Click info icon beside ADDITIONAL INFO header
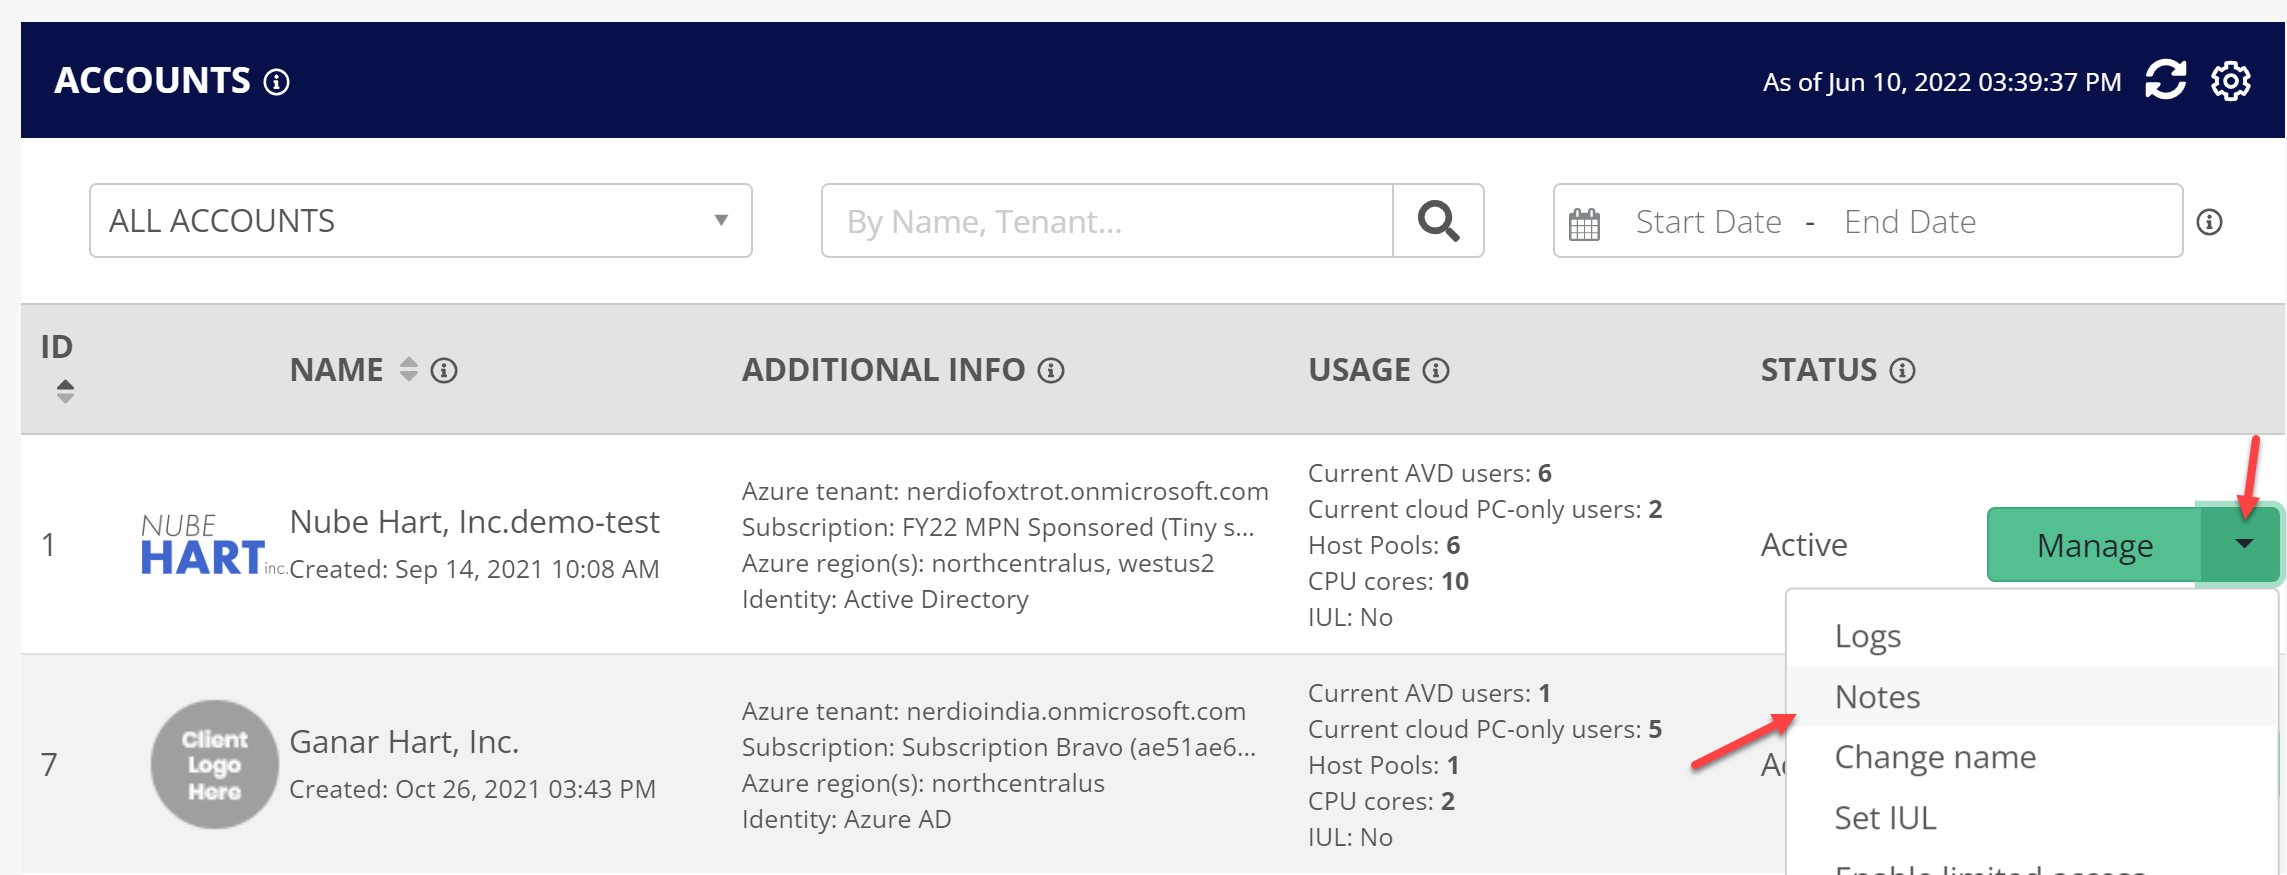Image resolution: width=2287 pixels, height=875 pixels. (x=1051, y=371)
